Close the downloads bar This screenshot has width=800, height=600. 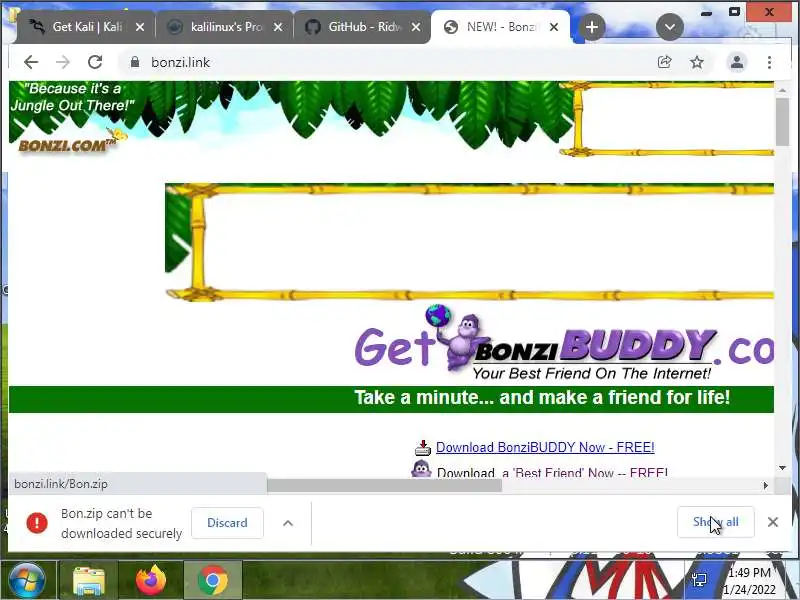(x=772, y=521)
